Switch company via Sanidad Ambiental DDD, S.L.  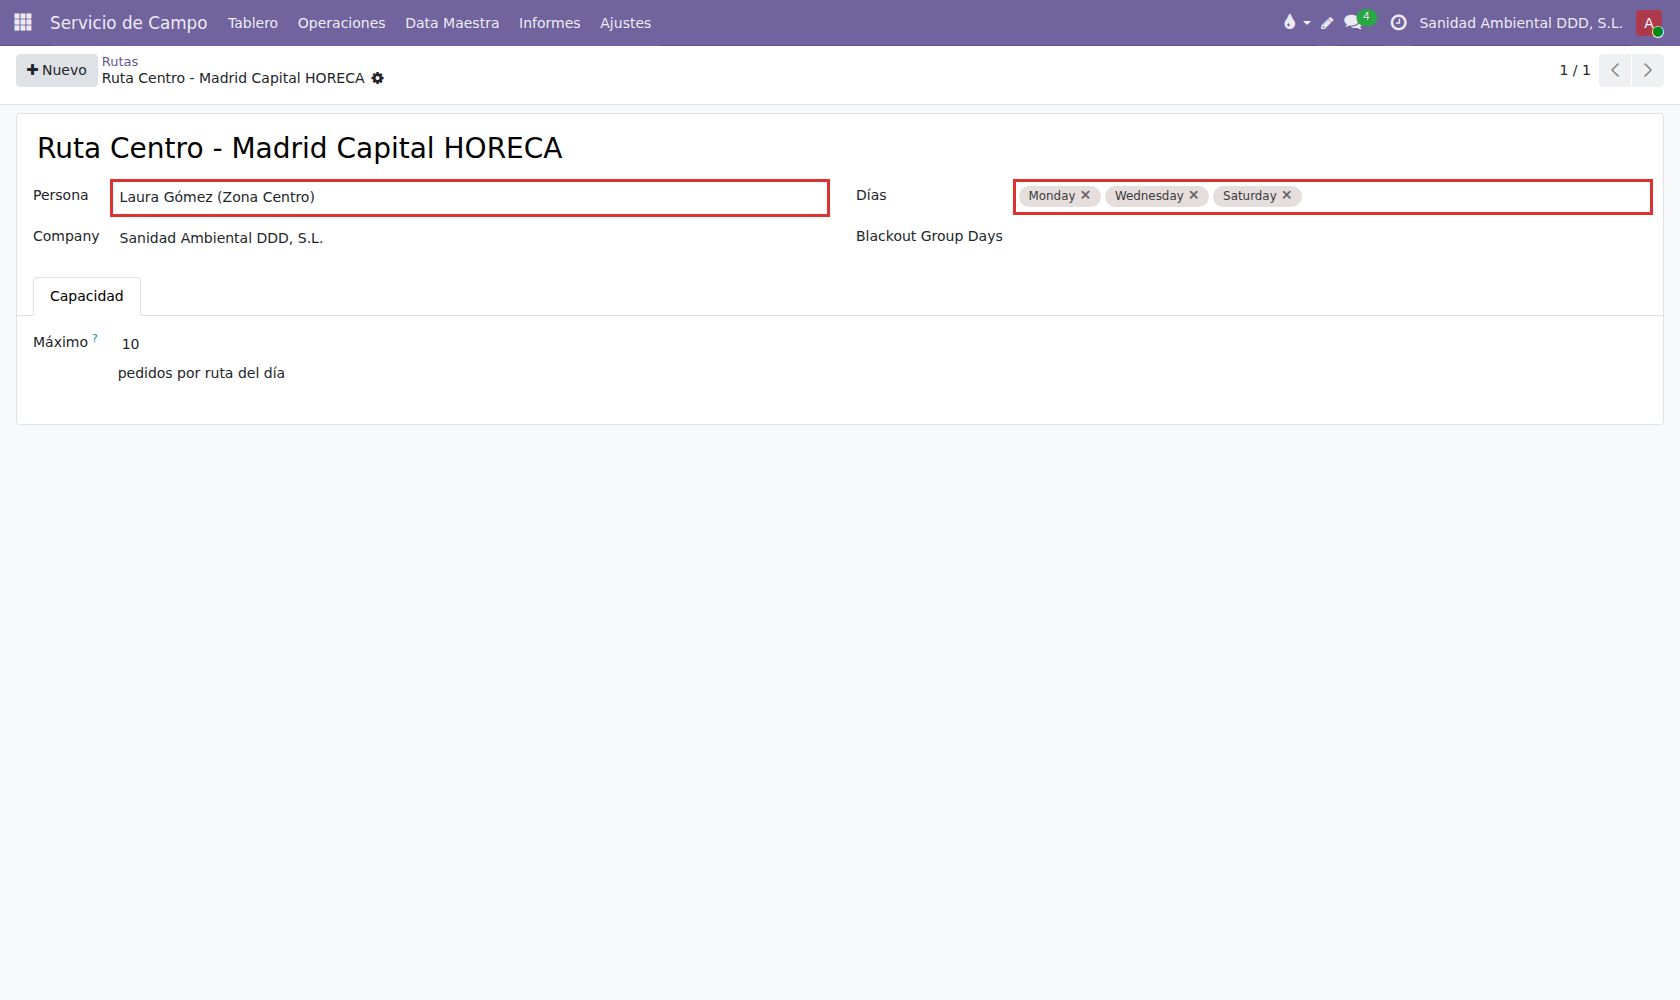point(1520,22)
